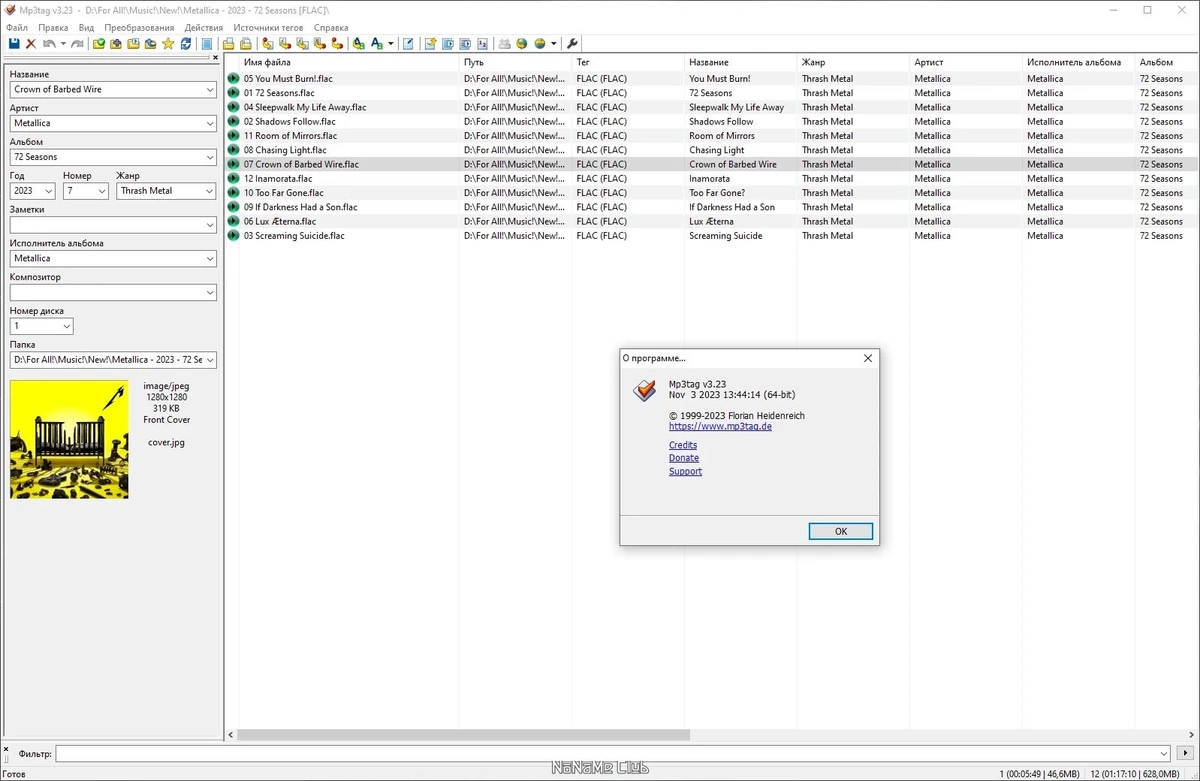The width and height of the screenshot is (1200, 781).
Task: Open the Правка menu
Action: click(x=53, y=28)
